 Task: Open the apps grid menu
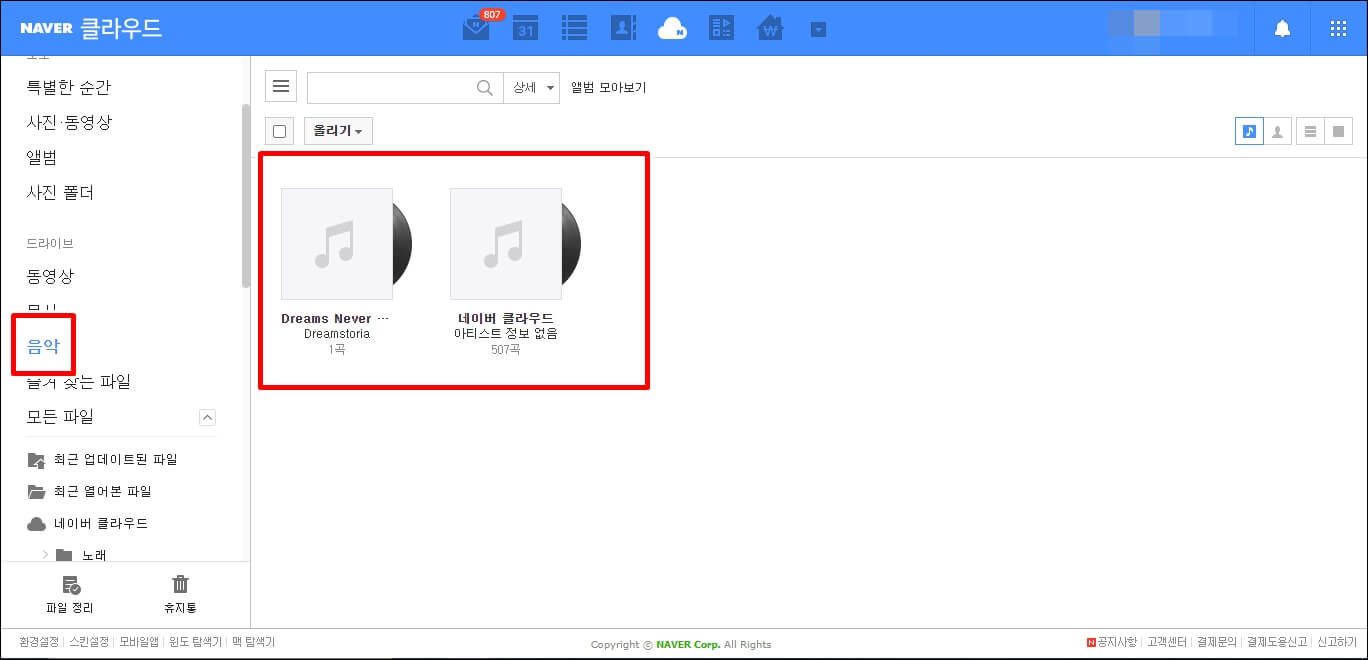1338,29
